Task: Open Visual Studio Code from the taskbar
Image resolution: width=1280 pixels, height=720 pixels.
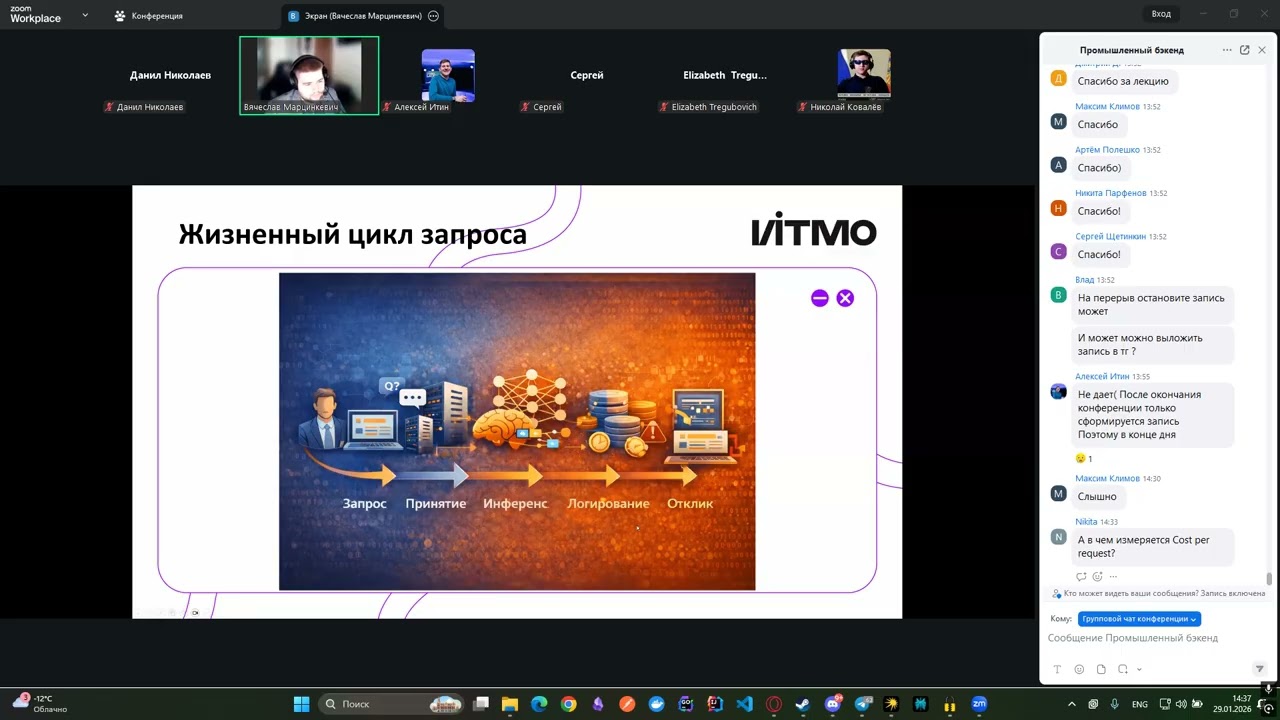Action: [x=744, y=704]
